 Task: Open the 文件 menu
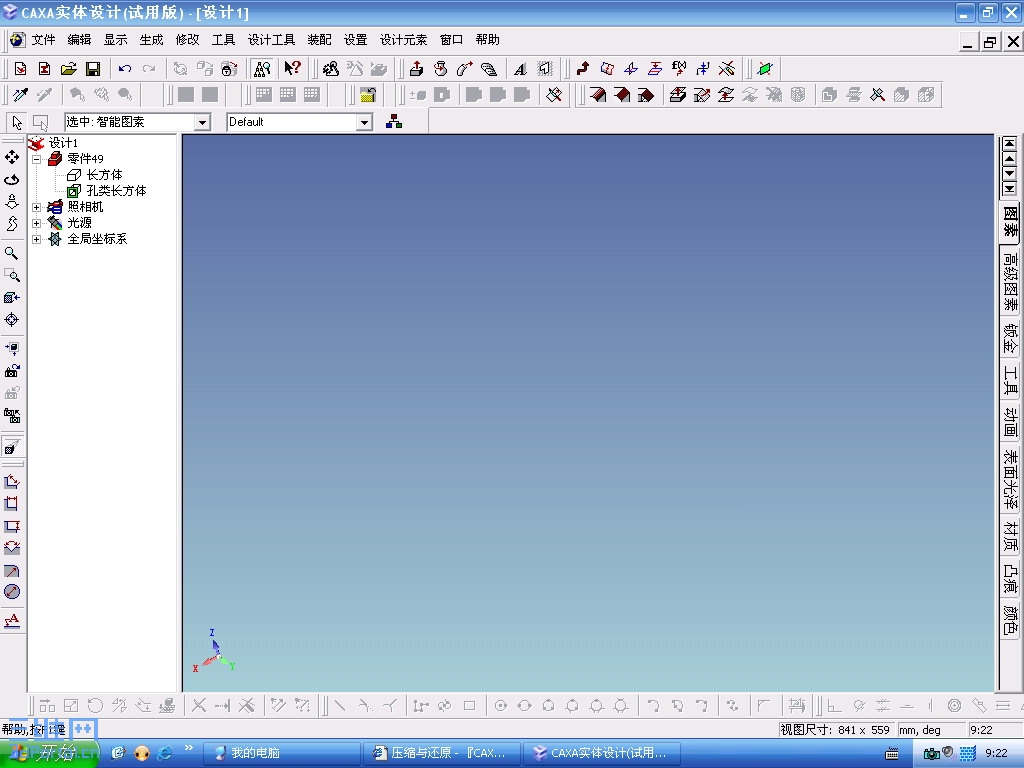[x=43, y=40]
